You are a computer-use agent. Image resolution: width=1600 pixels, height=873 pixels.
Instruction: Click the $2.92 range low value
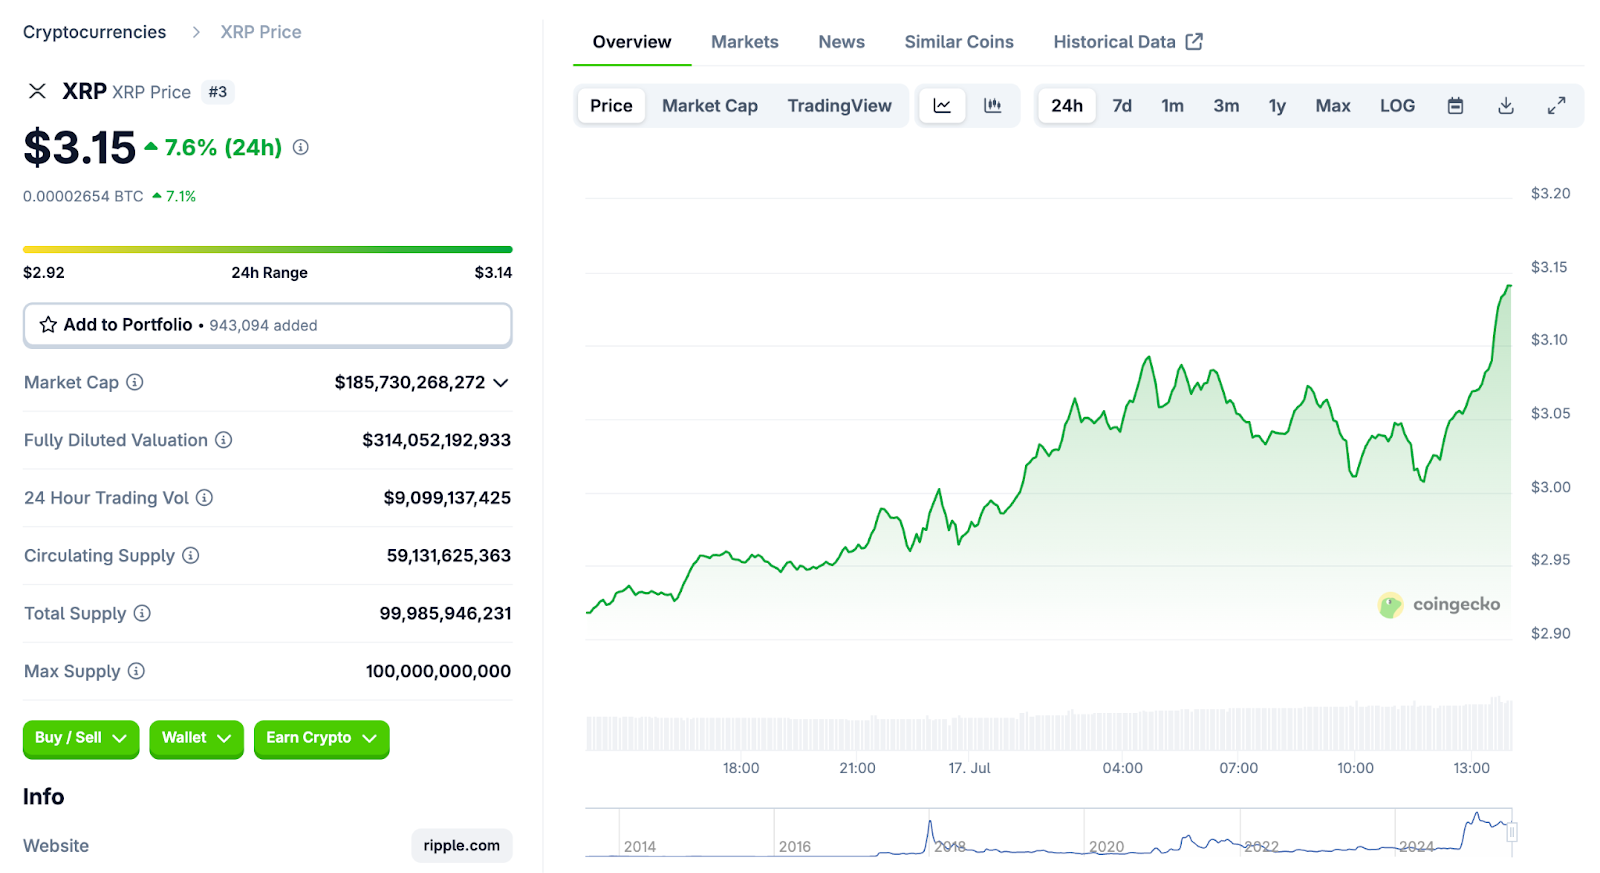click(x=44, y=272)
